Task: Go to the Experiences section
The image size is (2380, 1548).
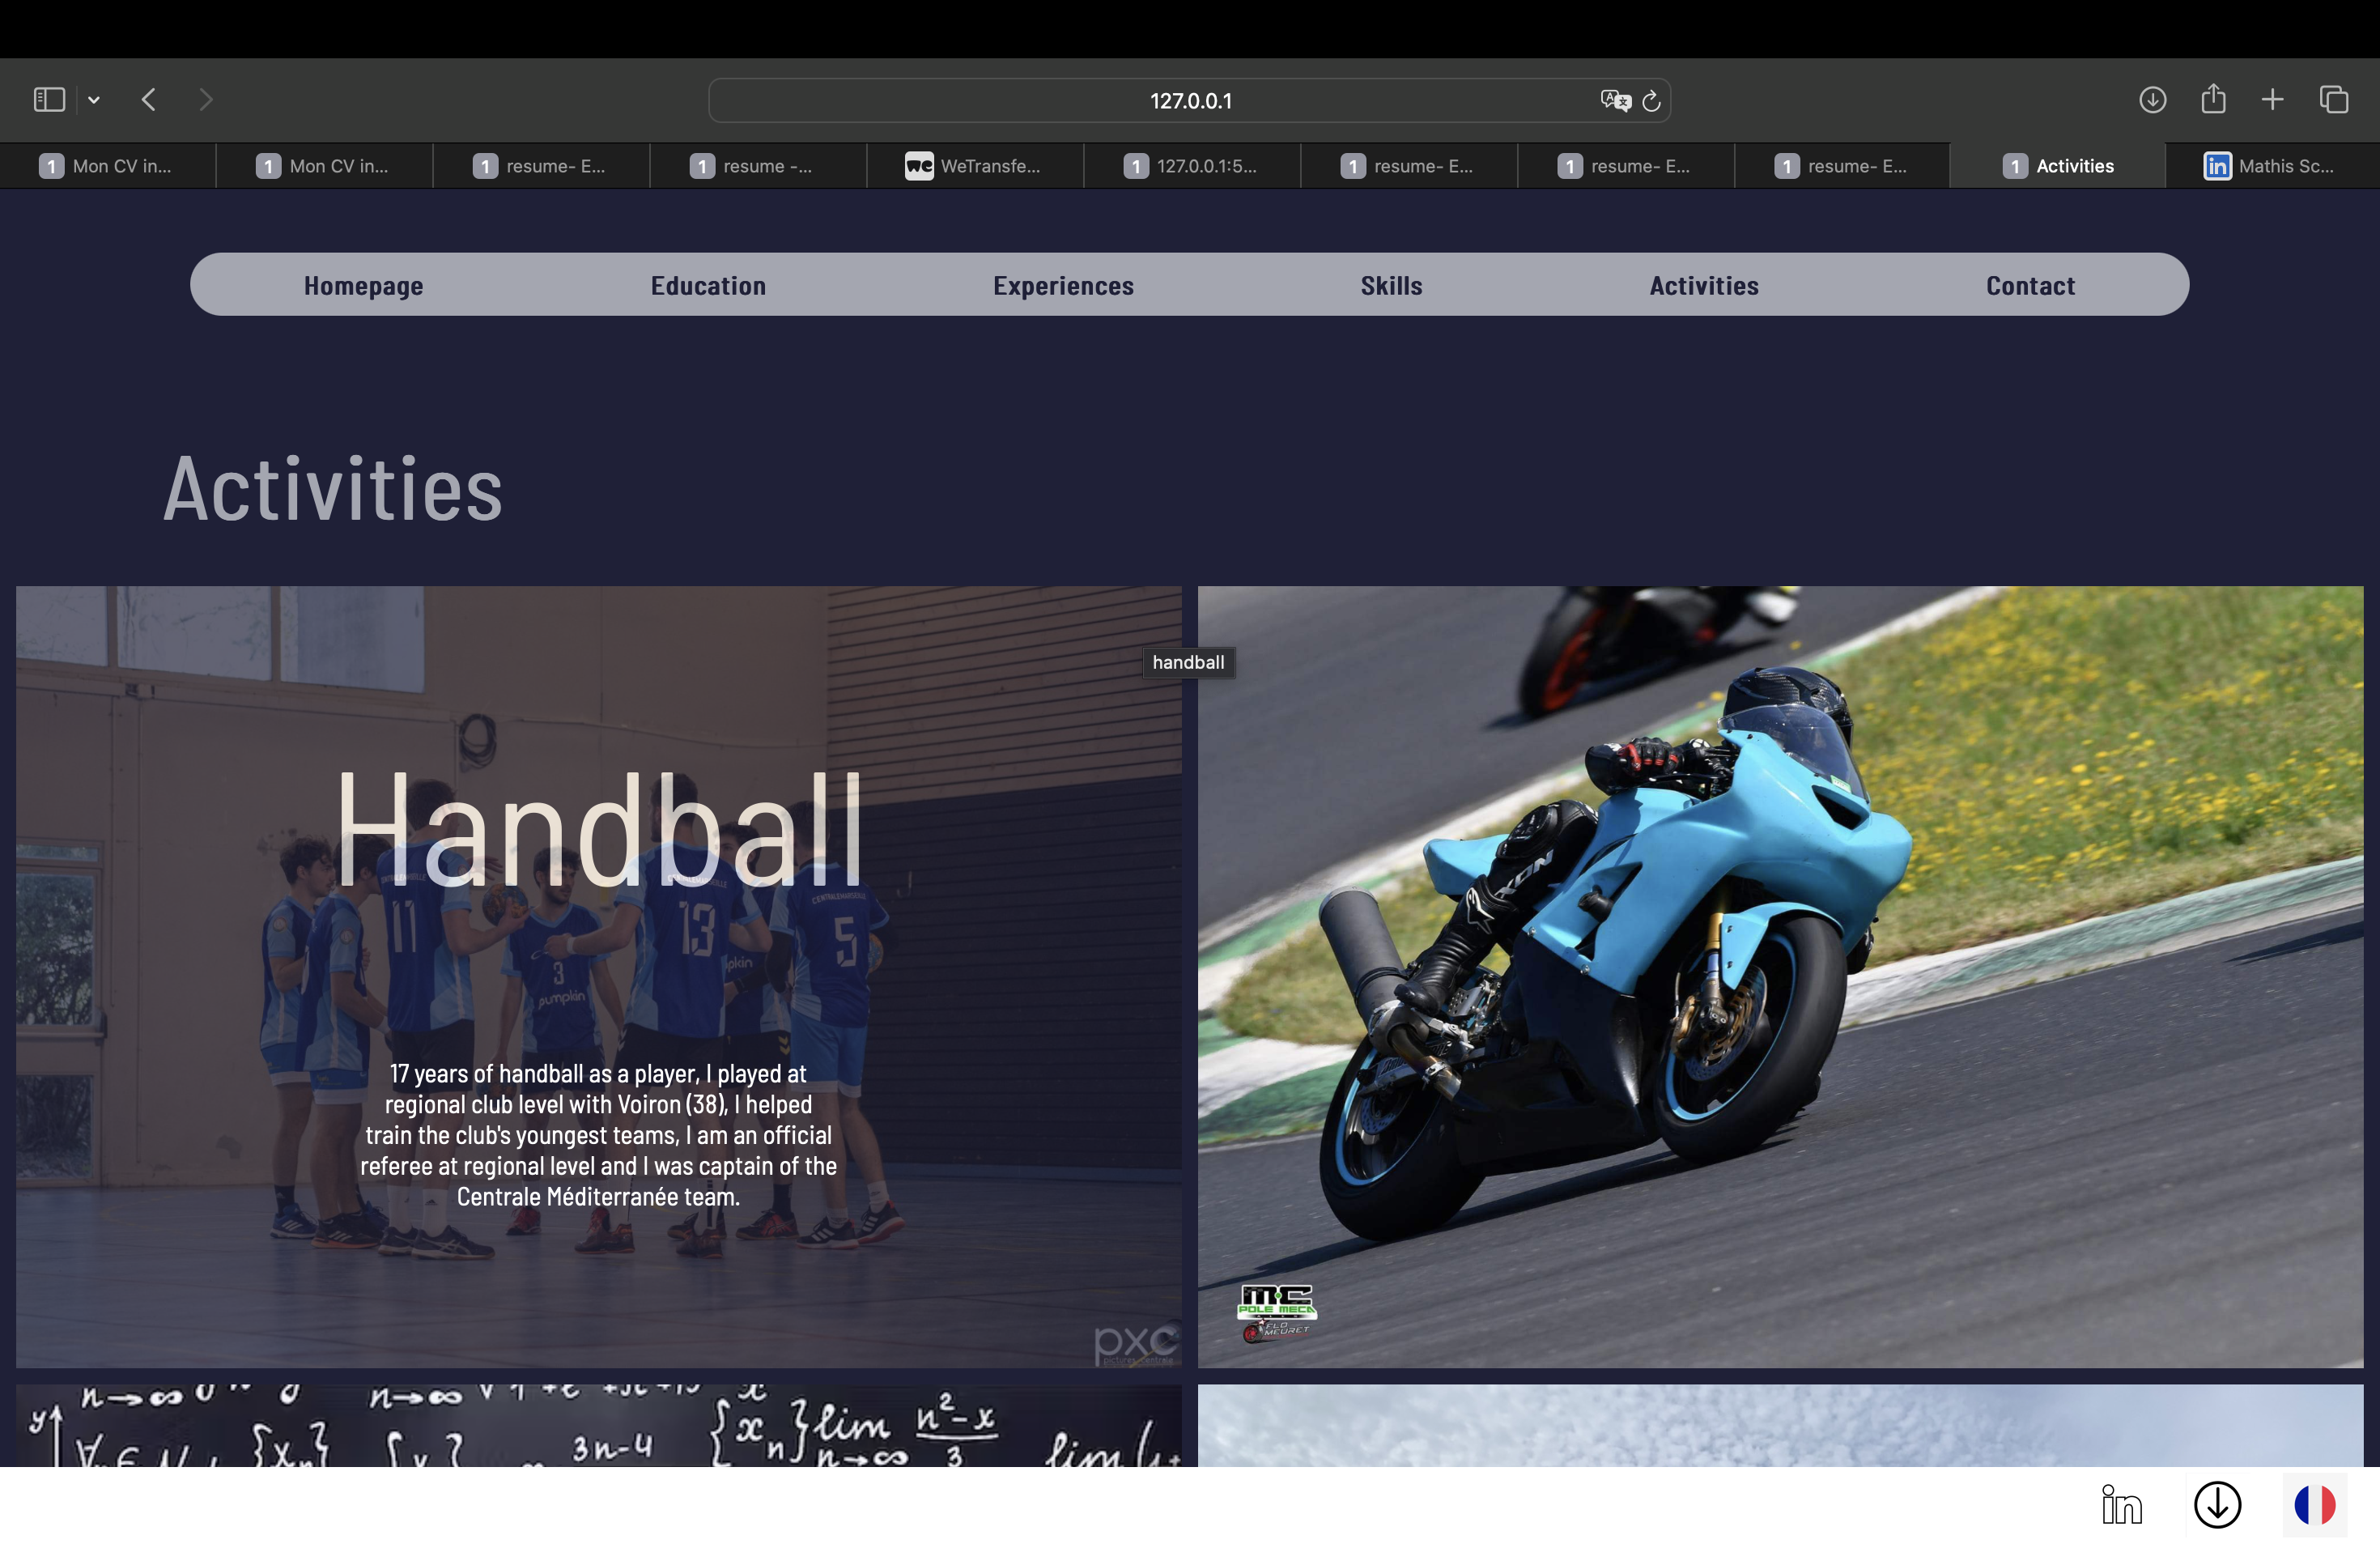Action: point(1063,286)
